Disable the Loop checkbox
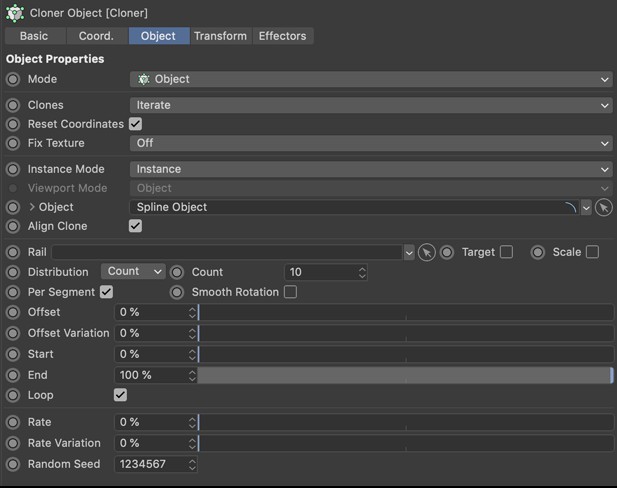The height and width of the screenshot is (488, 617). click(x=121, y=395)
